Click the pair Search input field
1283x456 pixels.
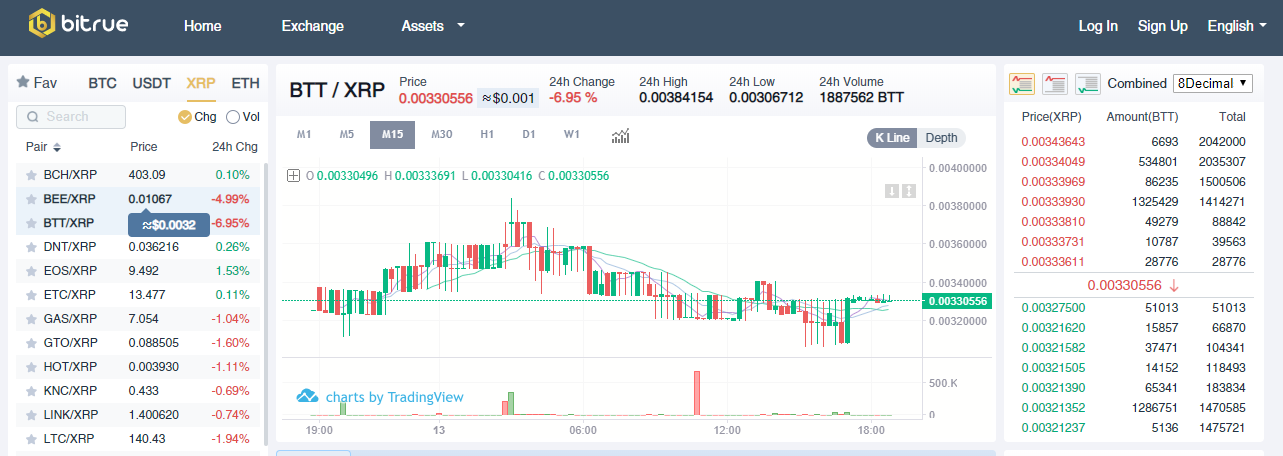(71, 117)
